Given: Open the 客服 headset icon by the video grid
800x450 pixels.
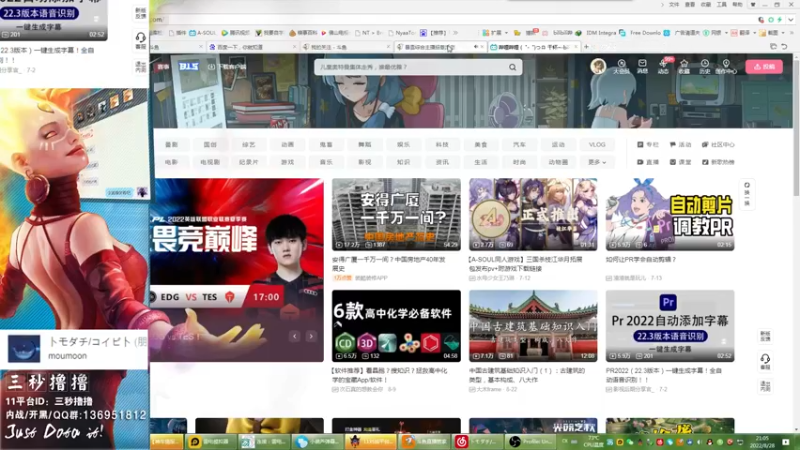Looking at the screenshot, I should pyautogui.click(x=765, y=362).
